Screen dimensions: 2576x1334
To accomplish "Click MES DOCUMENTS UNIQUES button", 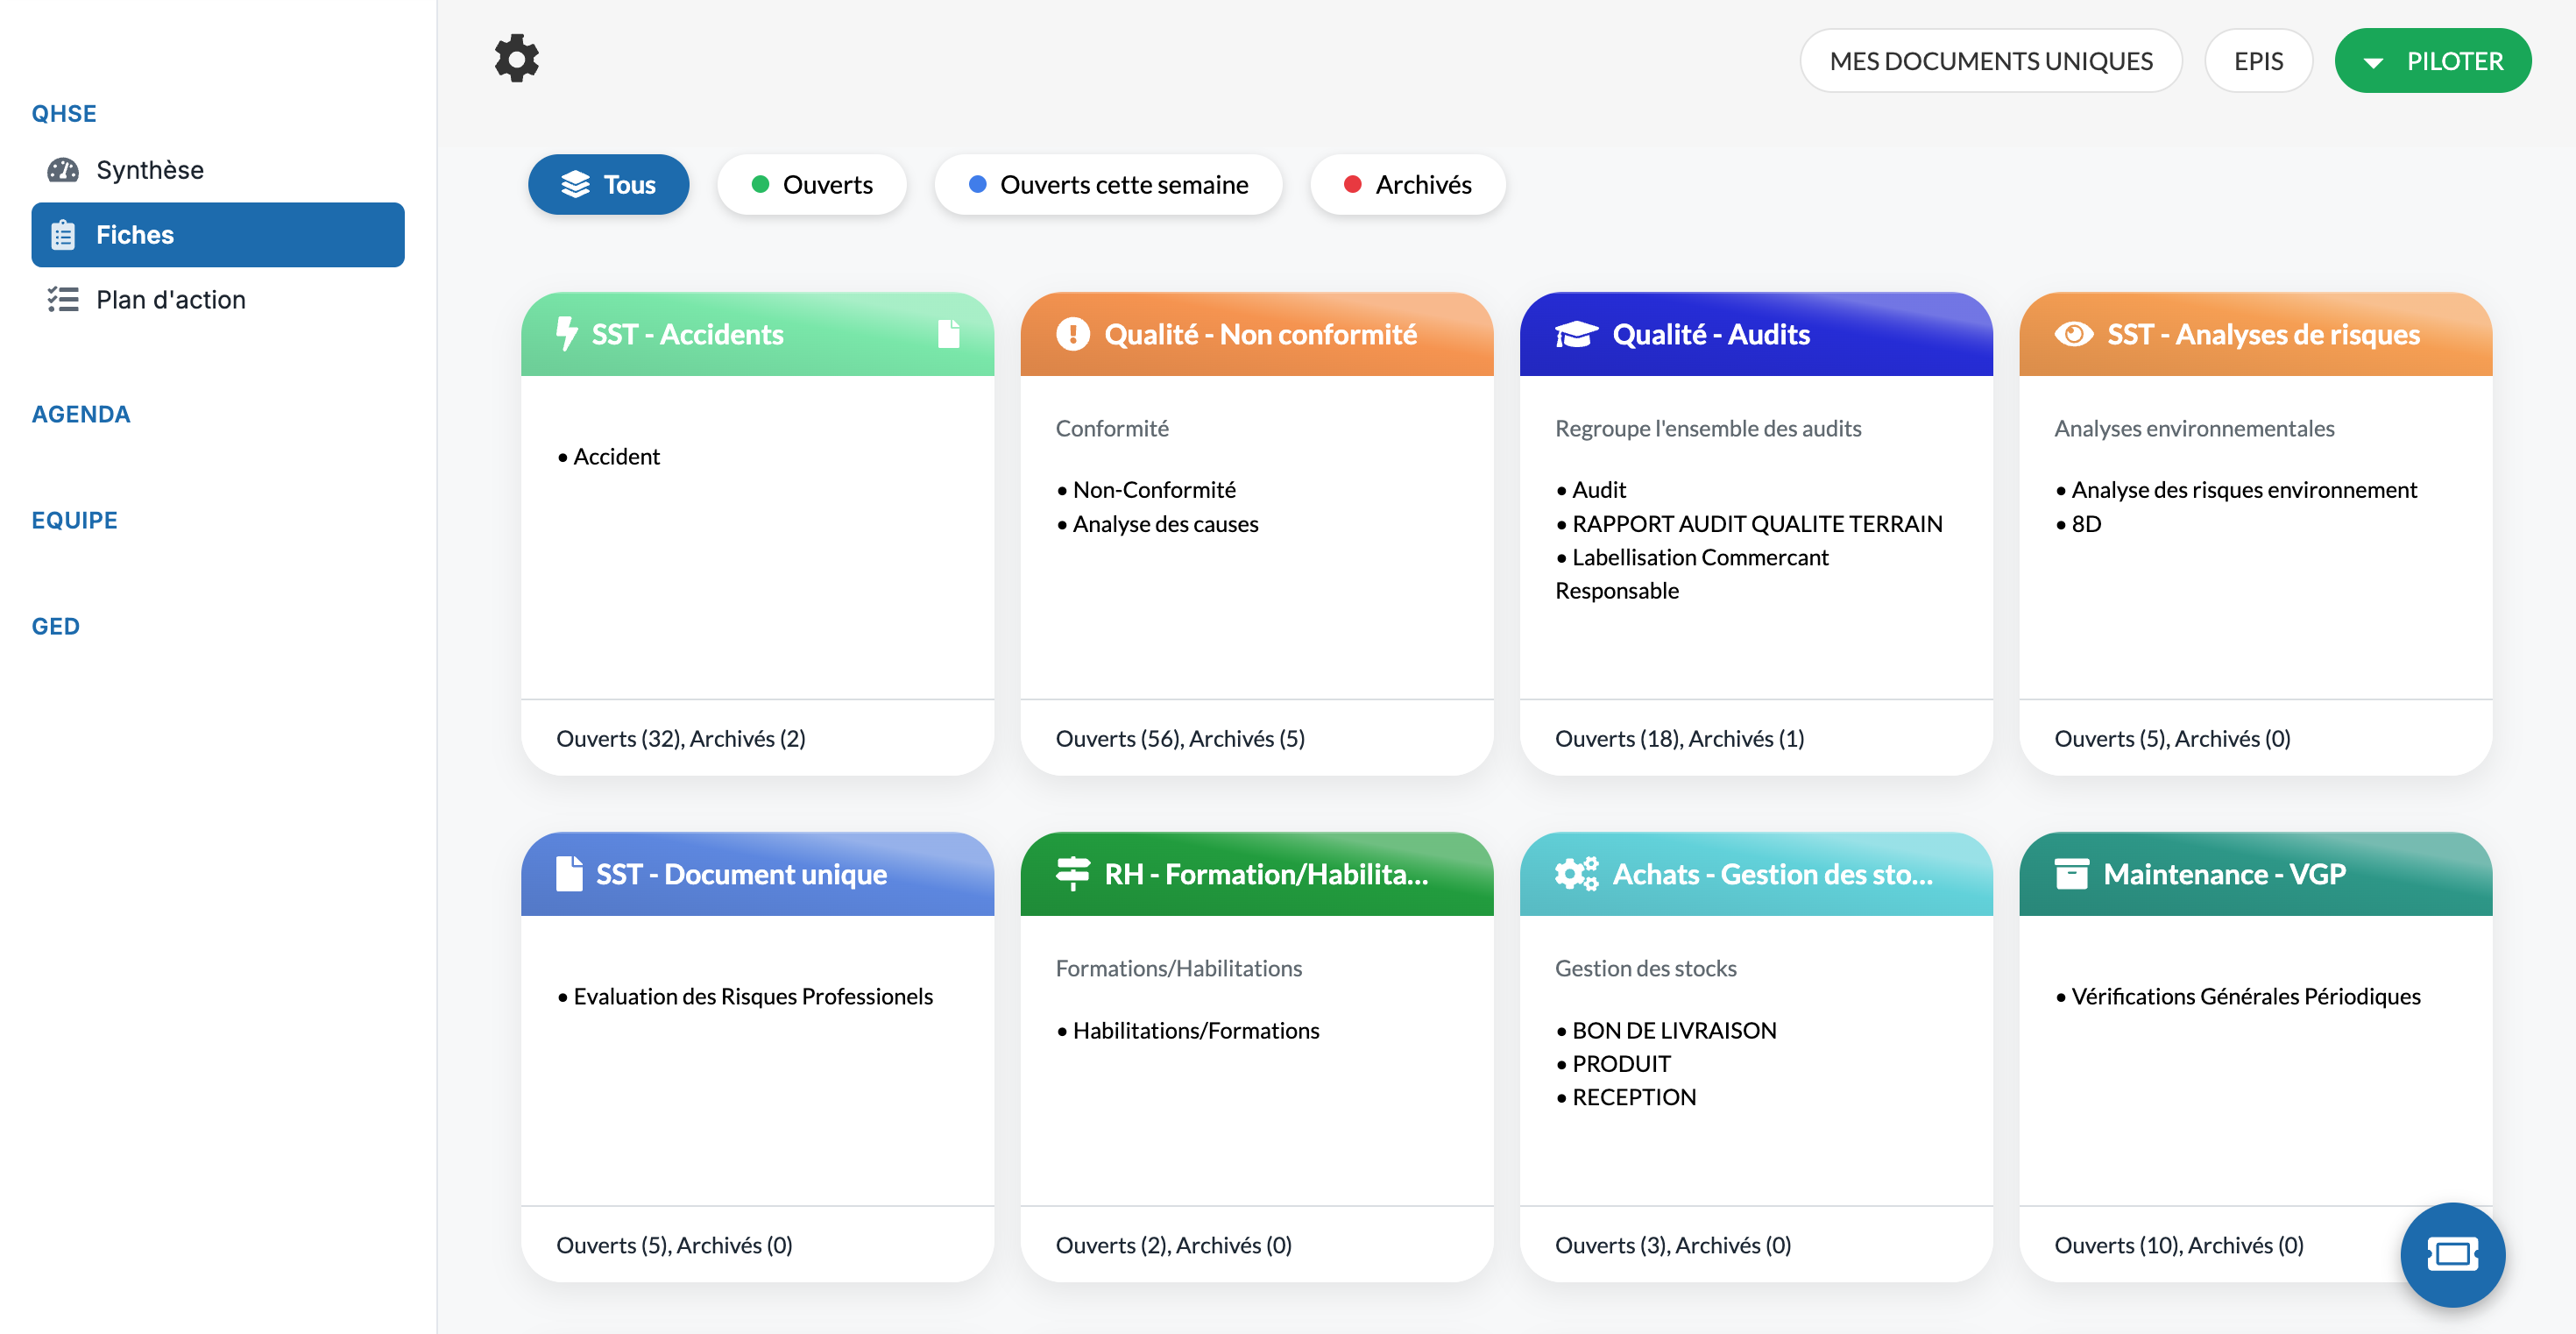I will [1990, 62].
